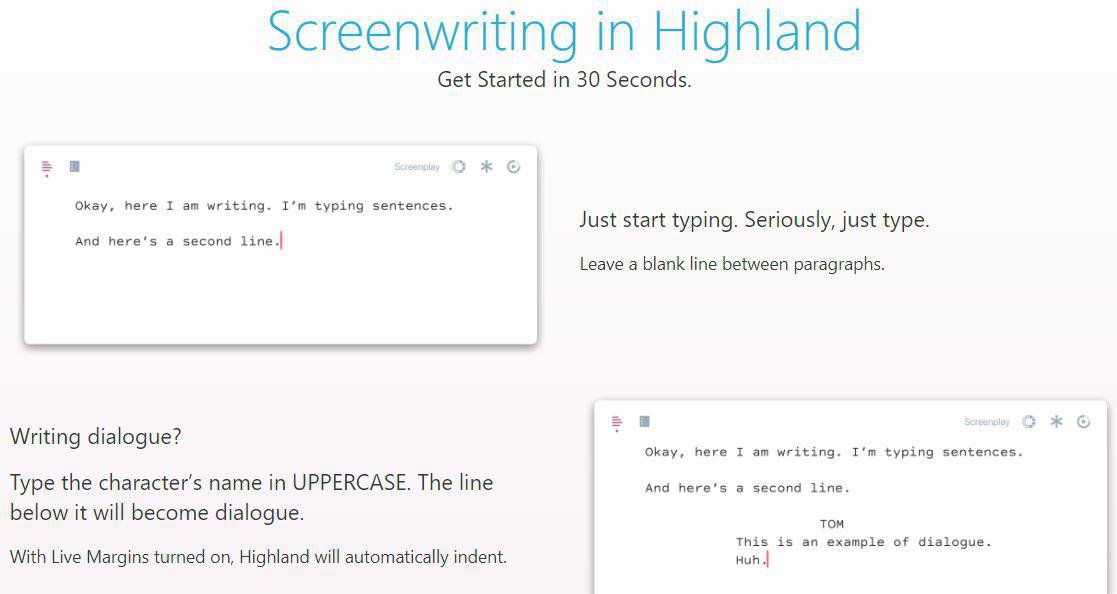Click 'Okay, here I am writing' line in the first editor
The image size is (1117, 594).
point(264,206)
